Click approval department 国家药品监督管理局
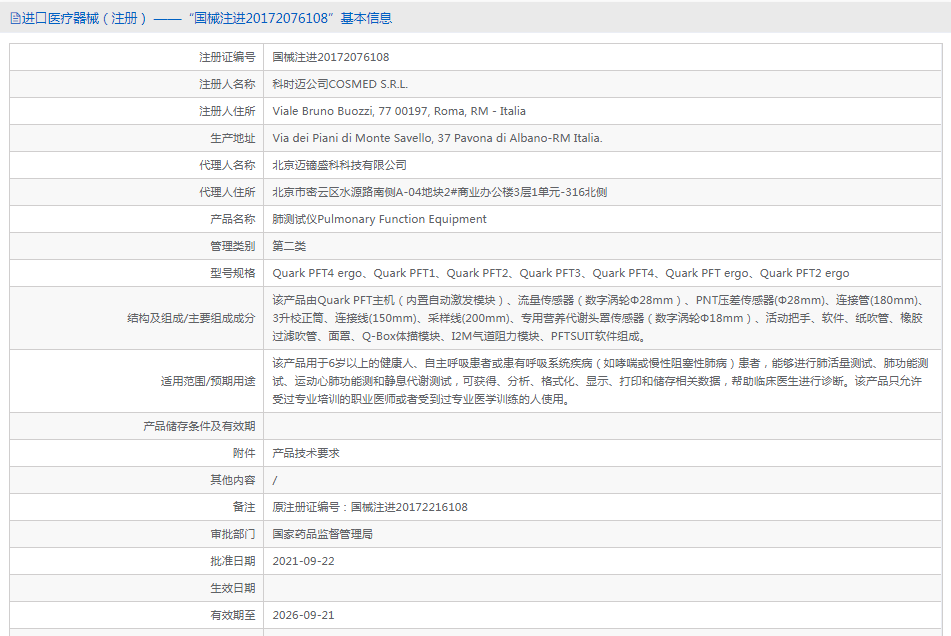The height and width of the screenshot is (636, 951). (x=322, y=534)
